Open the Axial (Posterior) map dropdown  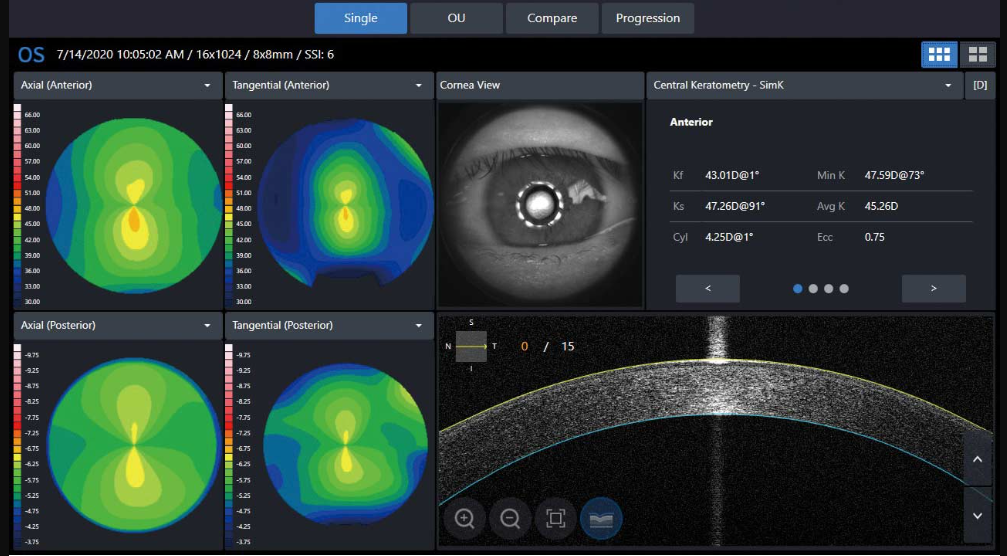117,325
